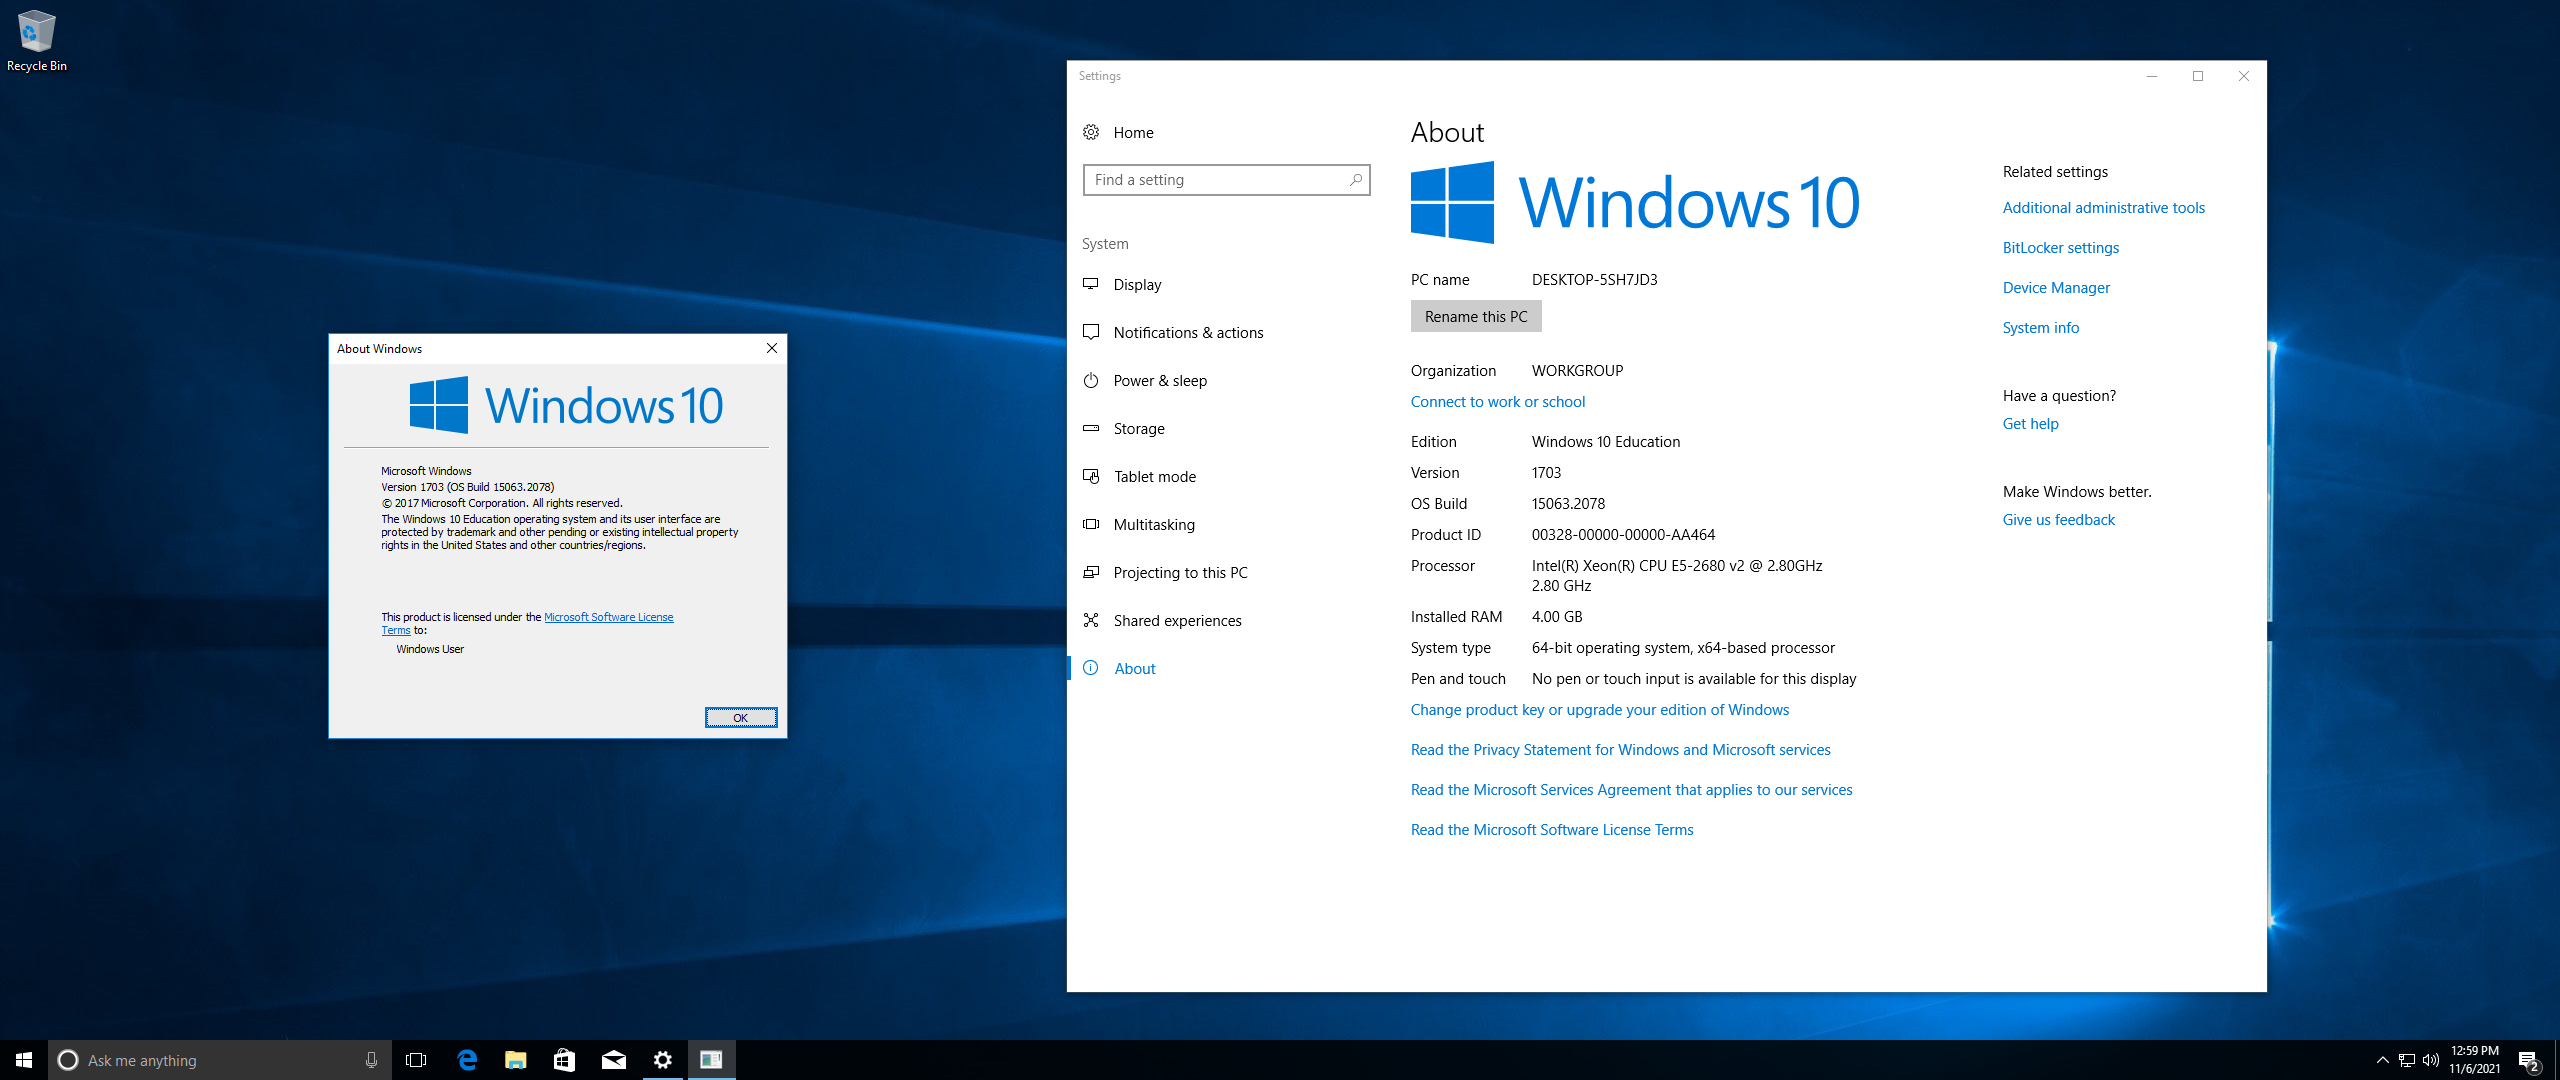Open System info link

pyautogui.click(x=2040, y=327)
